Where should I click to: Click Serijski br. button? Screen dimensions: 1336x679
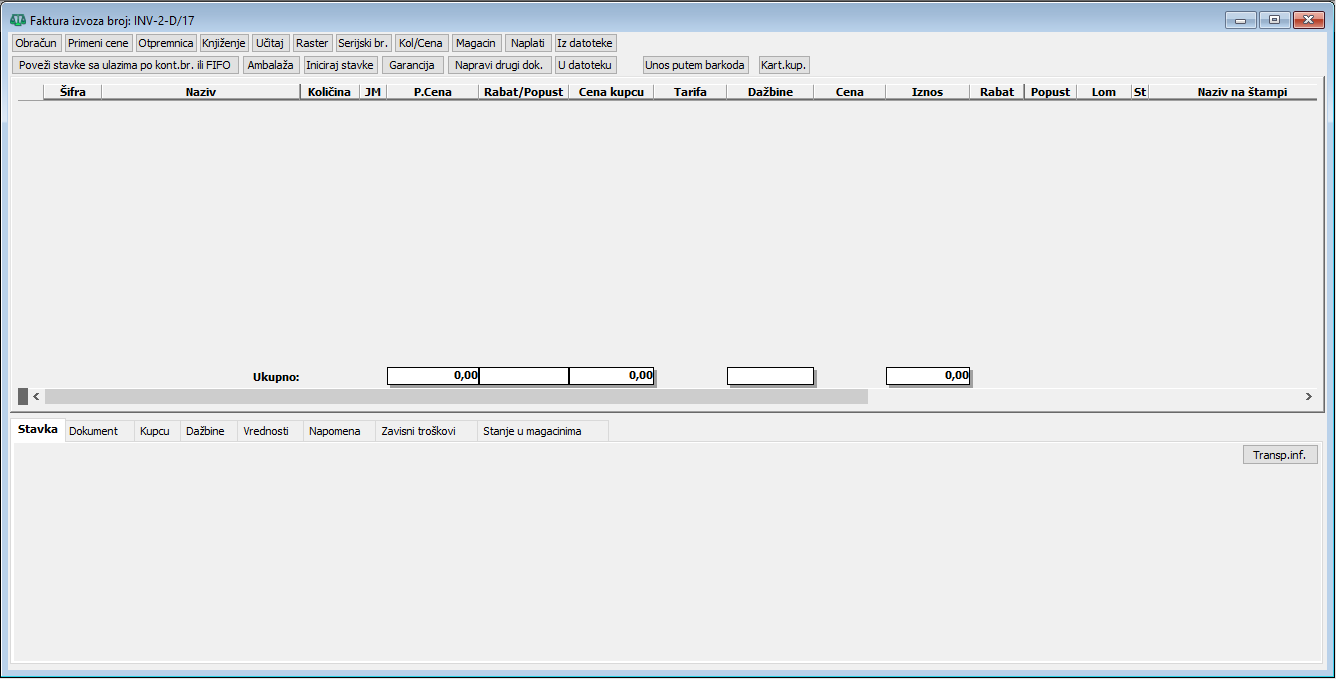point(363,43)
